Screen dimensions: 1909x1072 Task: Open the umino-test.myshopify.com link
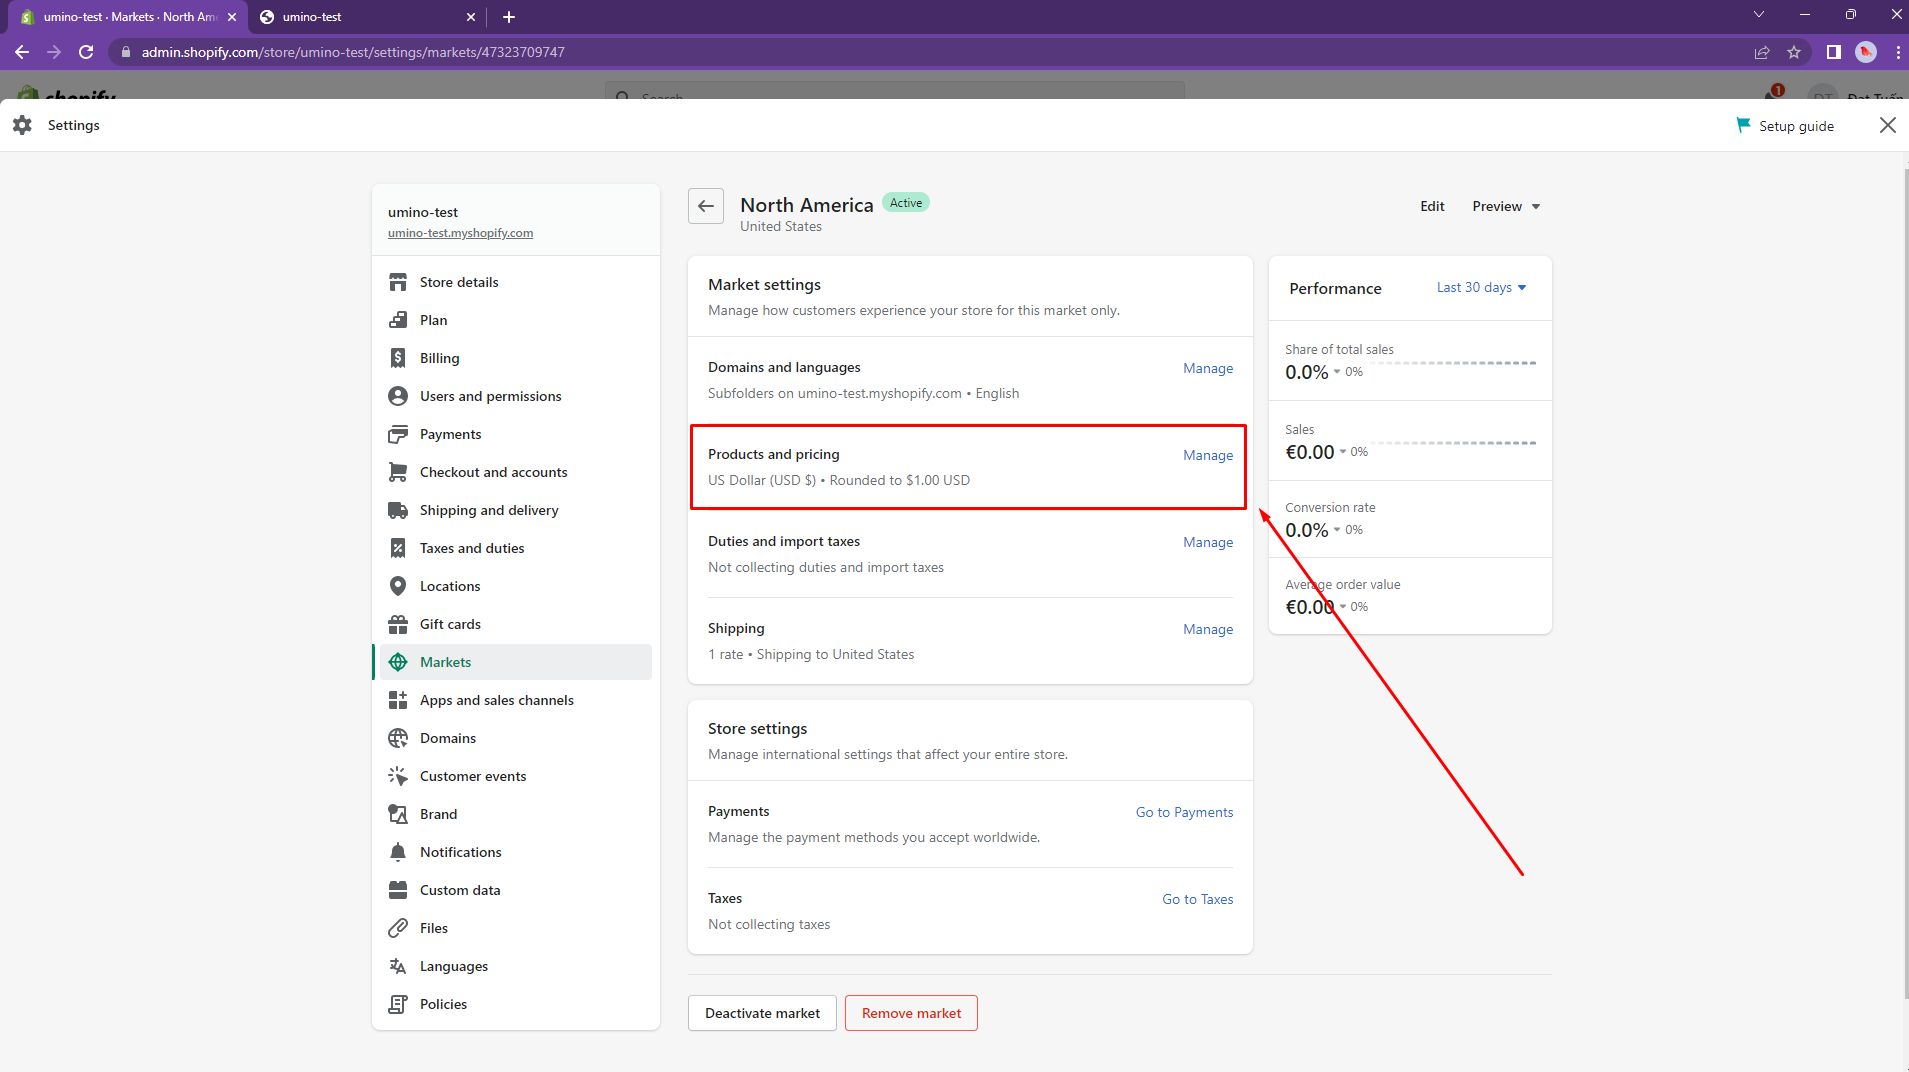pos(460,233)
